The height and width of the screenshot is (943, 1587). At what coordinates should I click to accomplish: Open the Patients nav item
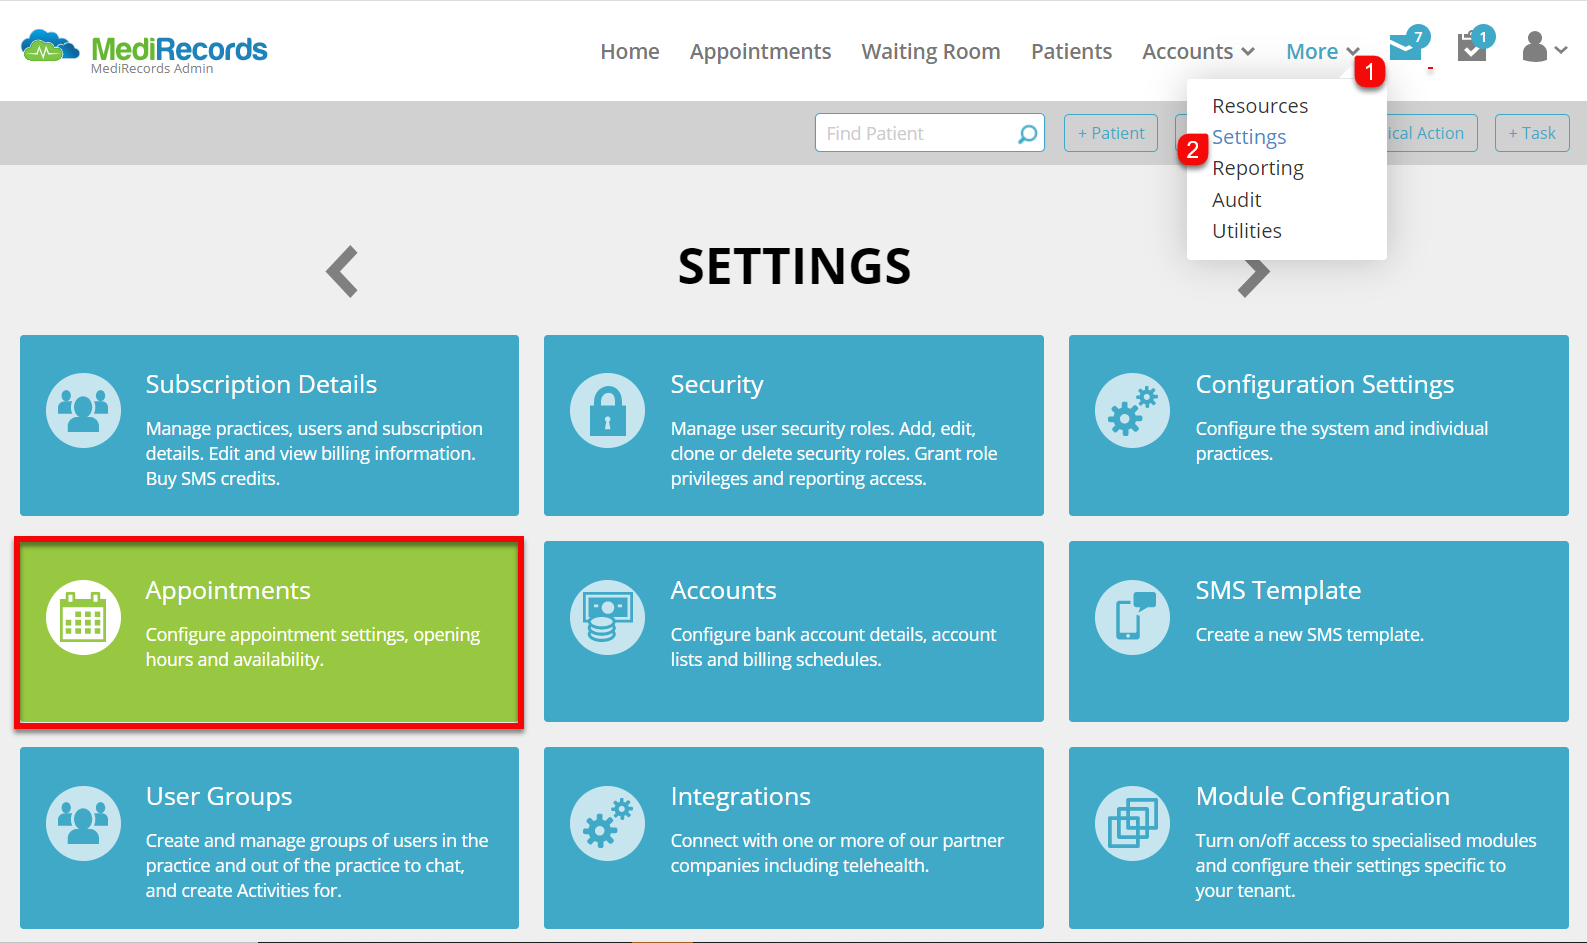tap(1071, 51)
